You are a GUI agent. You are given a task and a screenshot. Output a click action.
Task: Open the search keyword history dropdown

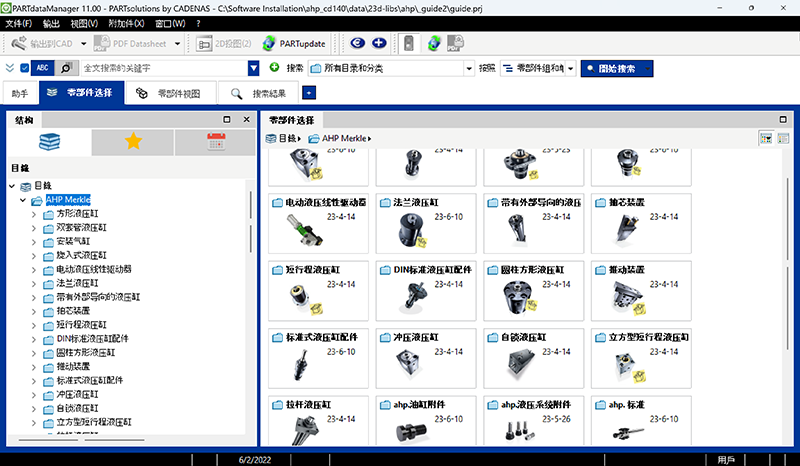253,68
